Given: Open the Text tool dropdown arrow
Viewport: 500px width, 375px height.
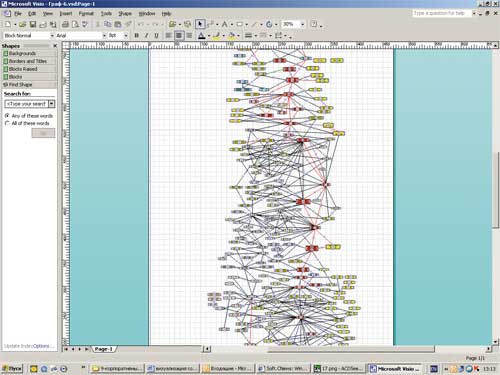Looking at the screenshot, I should click(231, 25).
